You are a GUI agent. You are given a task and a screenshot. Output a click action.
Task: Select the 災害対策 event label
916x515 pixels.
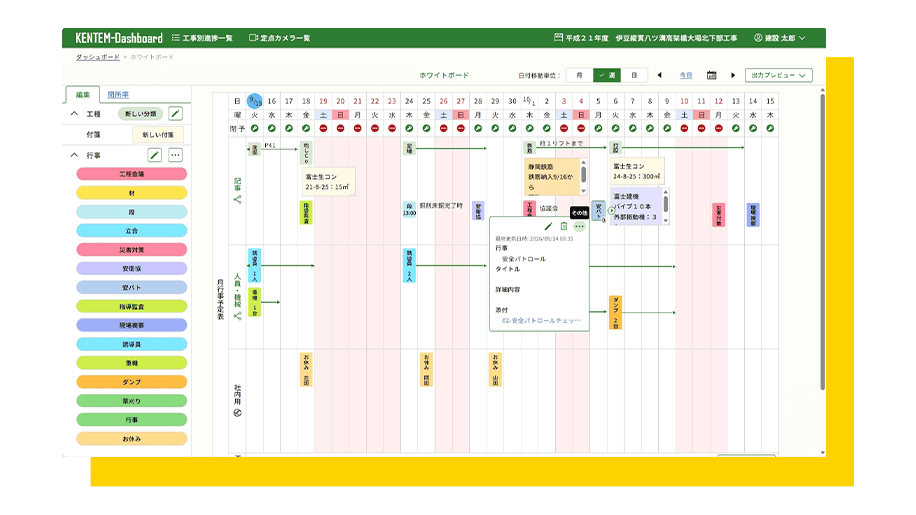(131, 250)
